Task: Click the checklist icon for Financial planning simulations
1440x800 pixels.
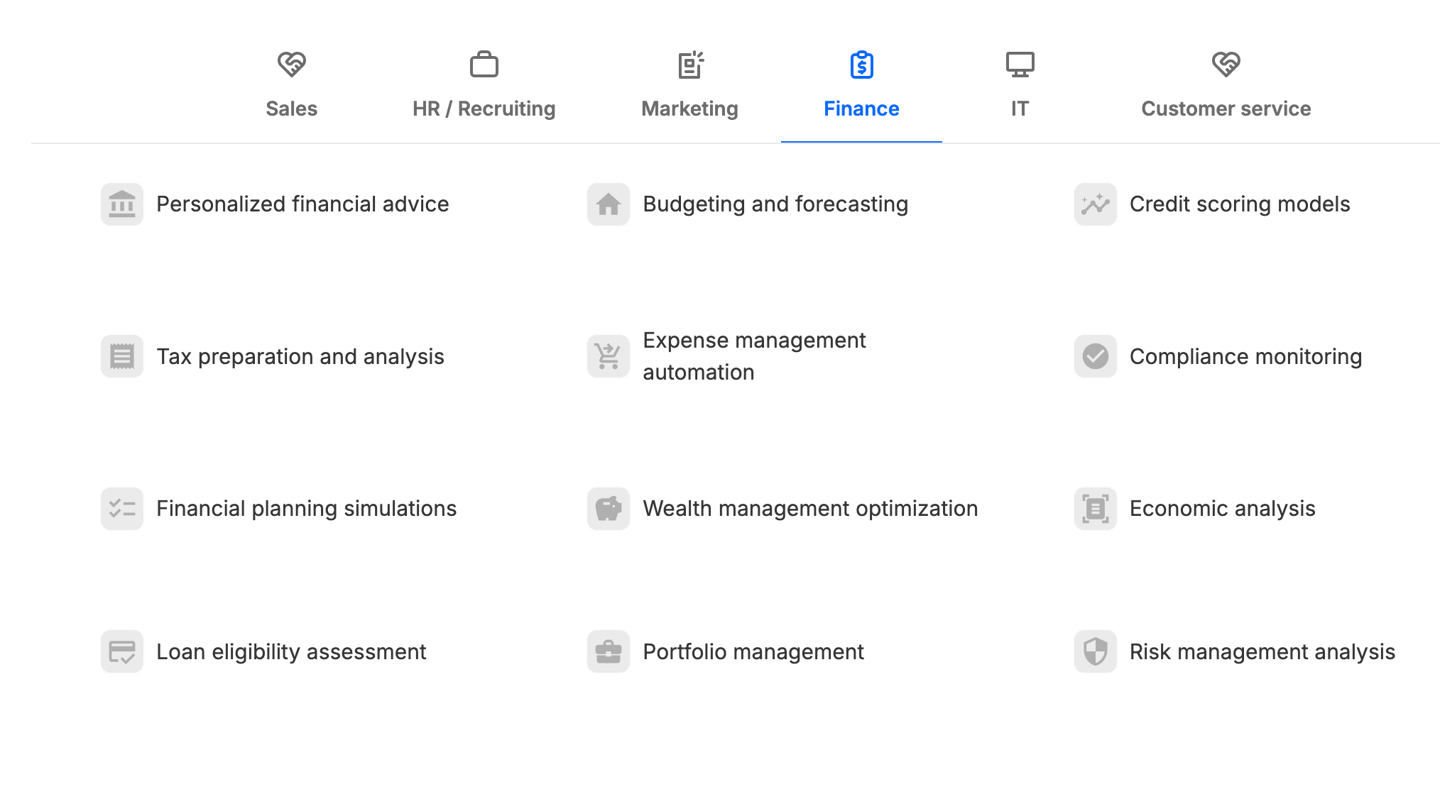Action: 122,509
